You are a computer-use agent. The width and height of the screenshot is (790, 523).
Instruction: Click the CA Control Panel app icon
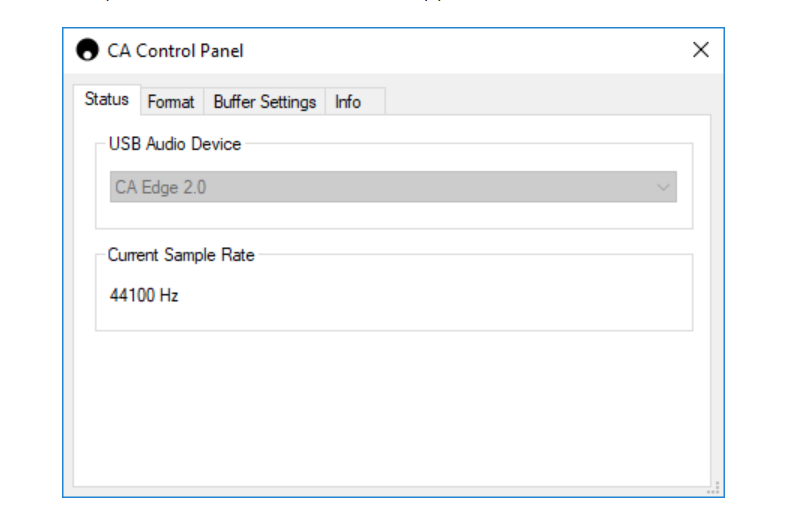click(x=87, y=50)
